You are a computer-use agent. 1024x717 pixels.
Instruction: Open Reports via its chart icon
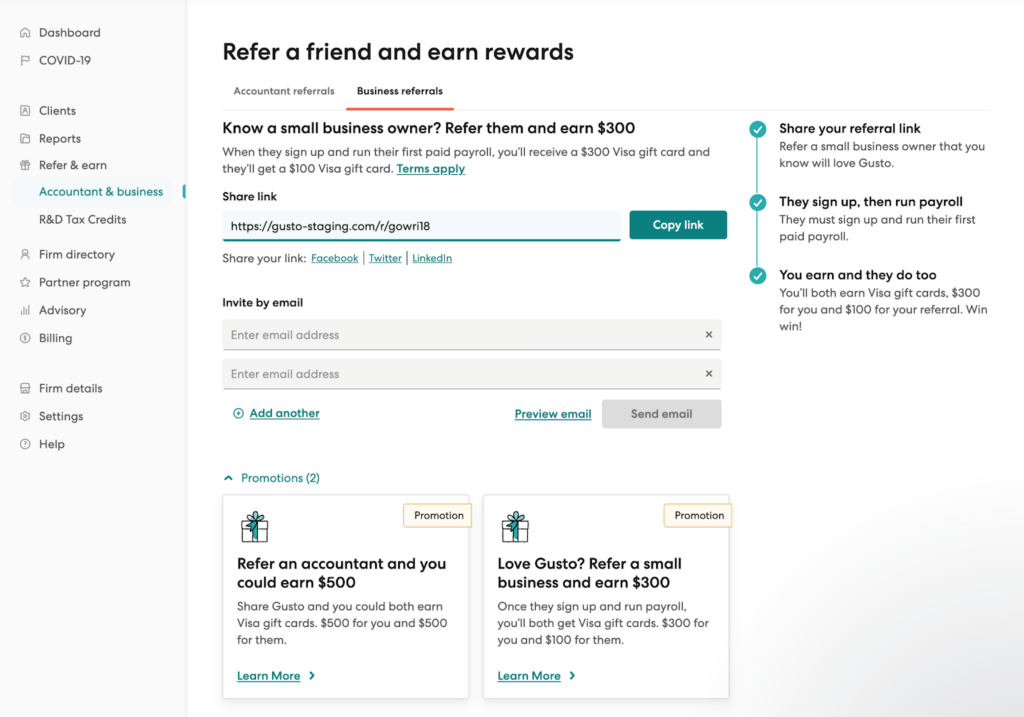(24, 138)
